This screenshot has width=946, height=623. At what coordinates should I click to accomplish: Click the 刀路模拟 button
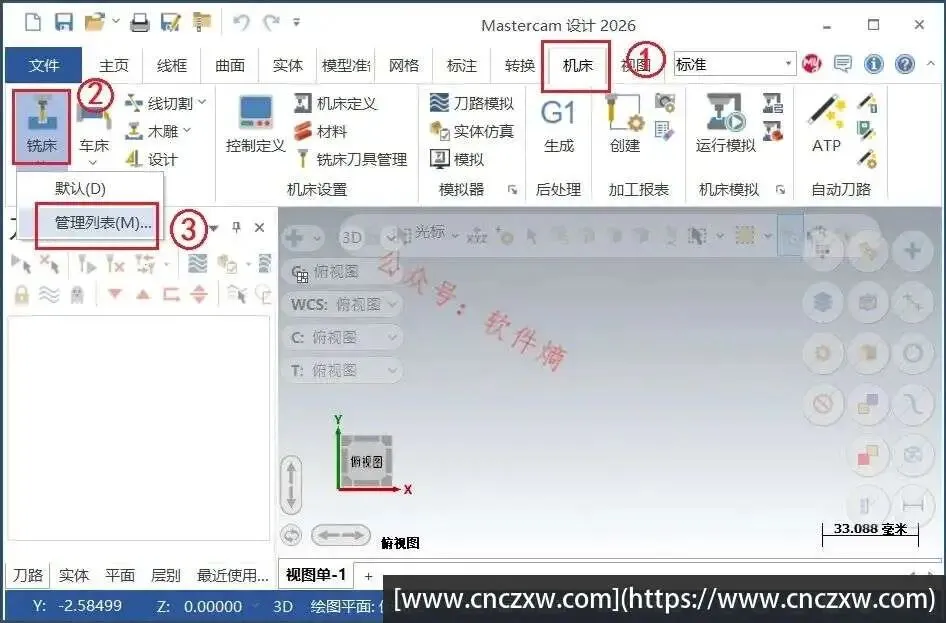(x=472, y=103)
